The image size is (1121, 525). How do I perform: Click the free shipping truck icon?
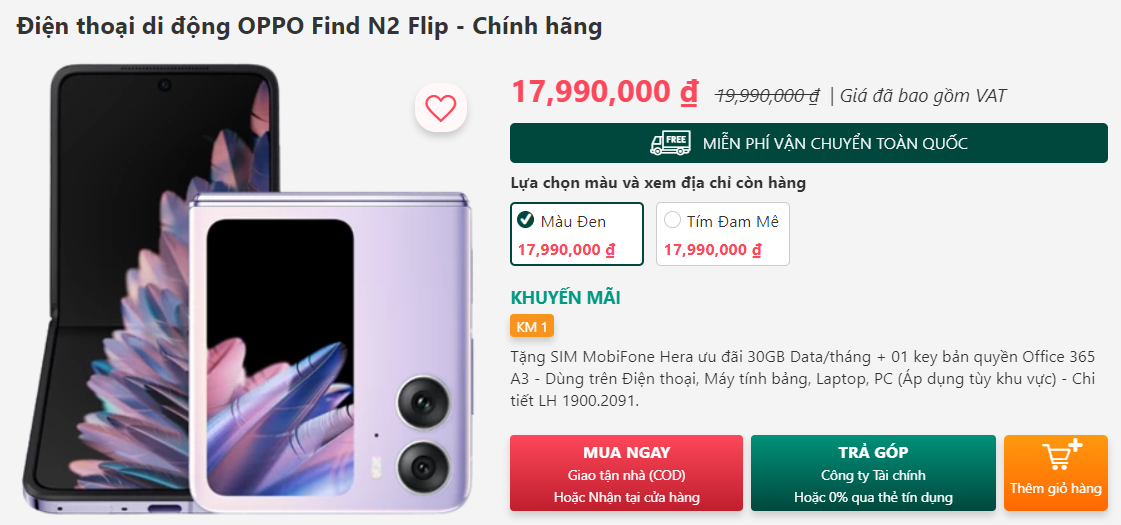pos(670,143)
